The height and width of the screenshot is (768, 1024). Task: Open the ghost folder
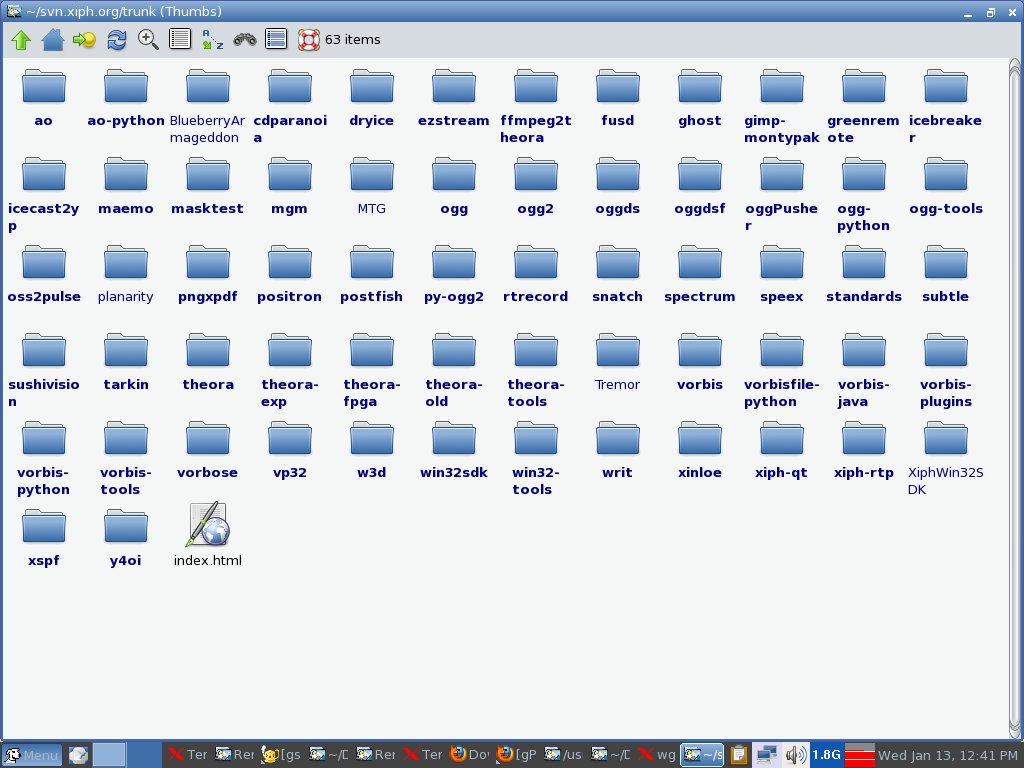[700, 98]
